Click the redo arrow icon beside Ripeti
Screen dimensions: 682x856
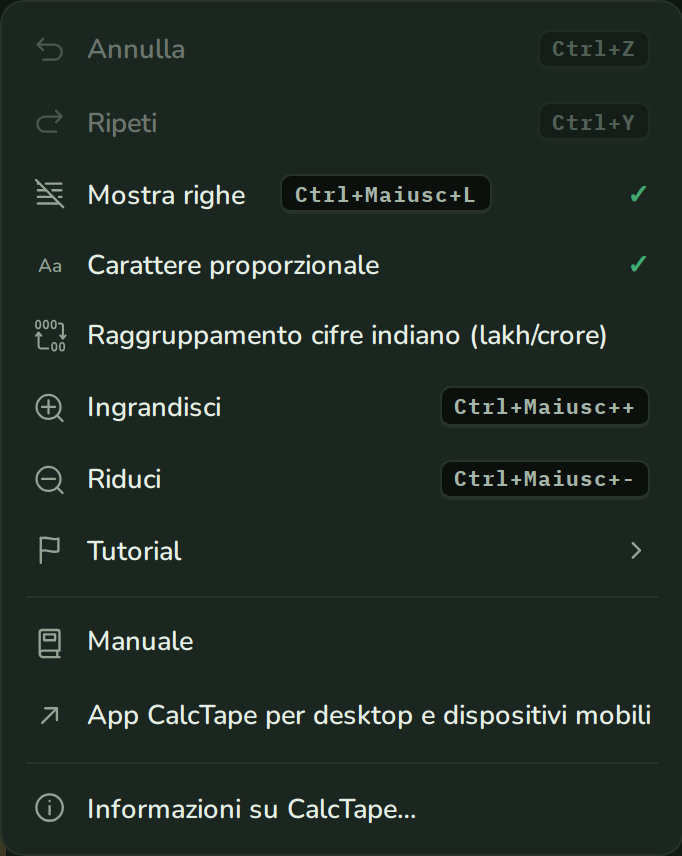(50, 122)
